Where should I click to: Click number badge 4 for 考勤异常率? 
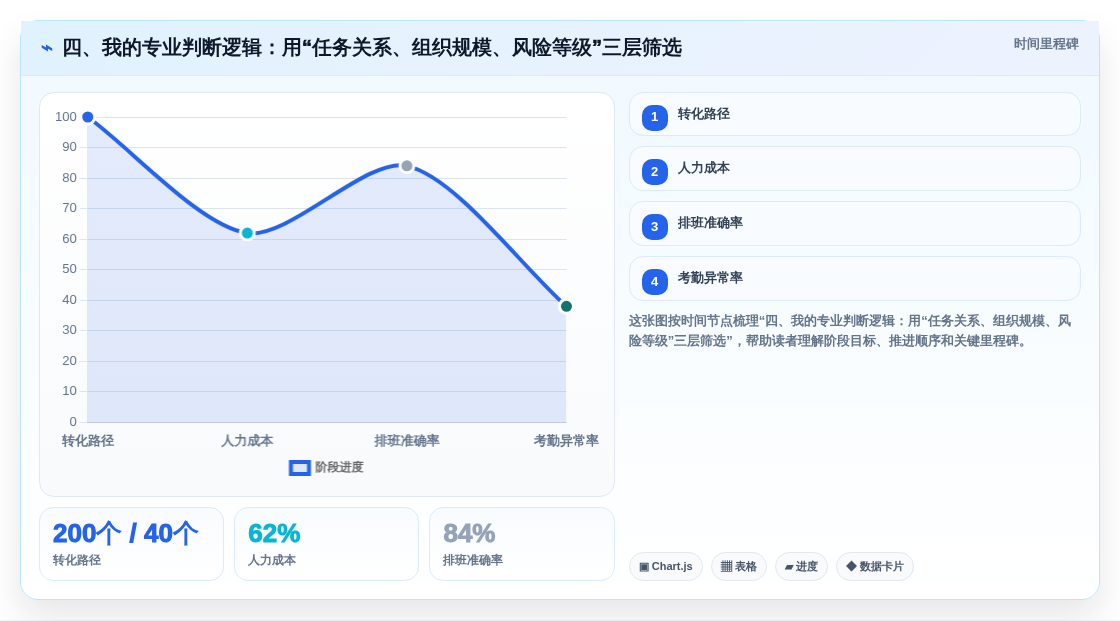coord(654,282)
